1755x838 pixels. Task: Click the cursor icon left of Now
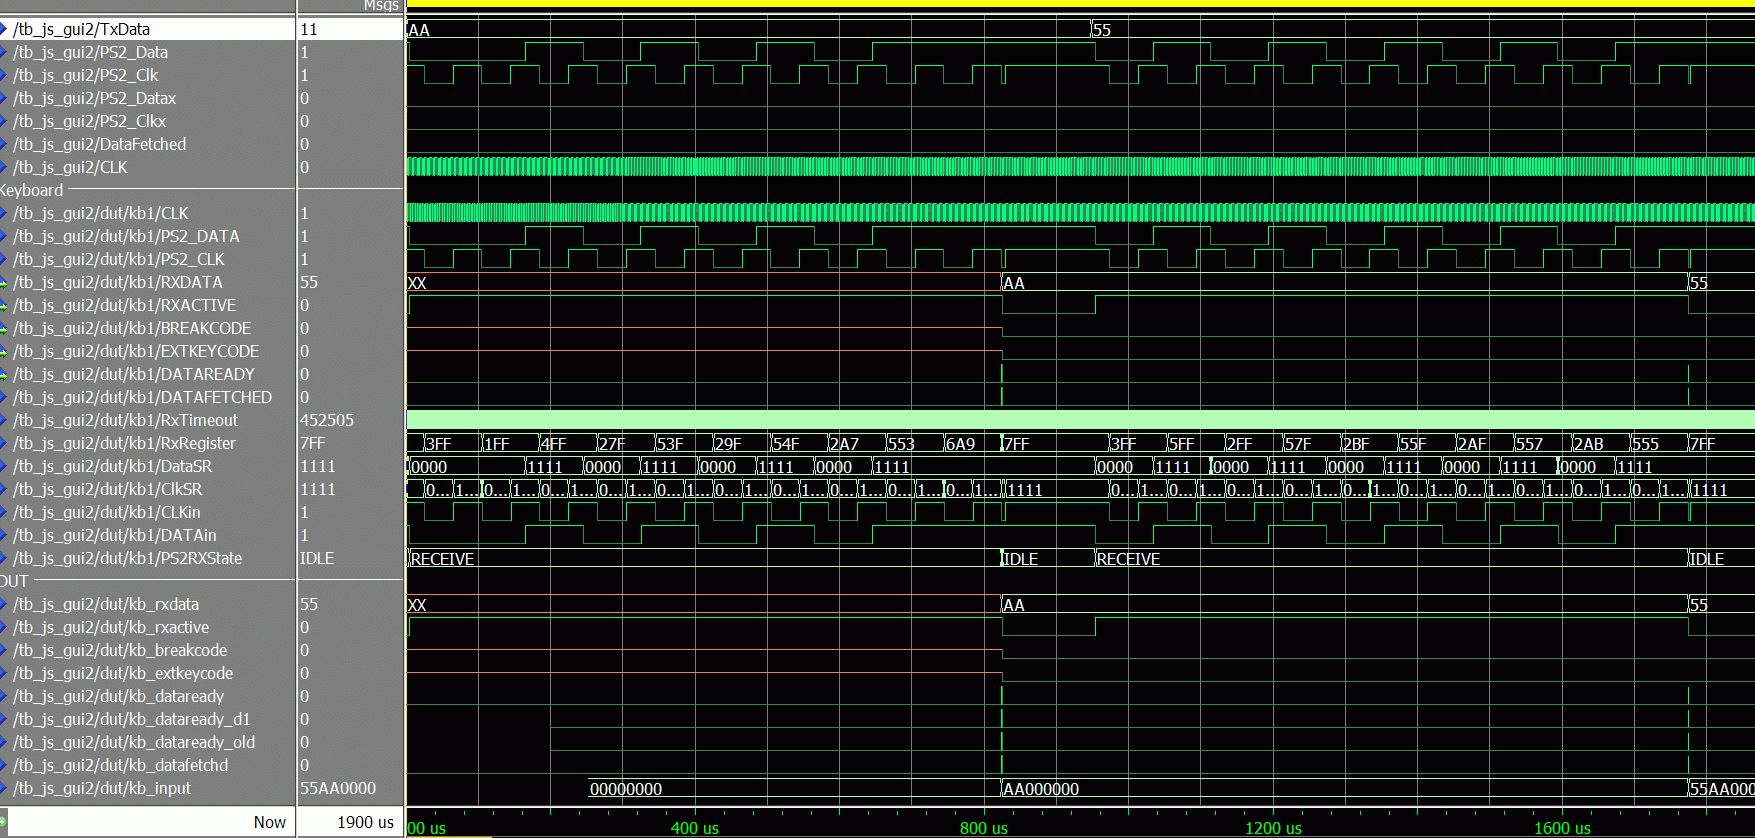coord(4,822)
